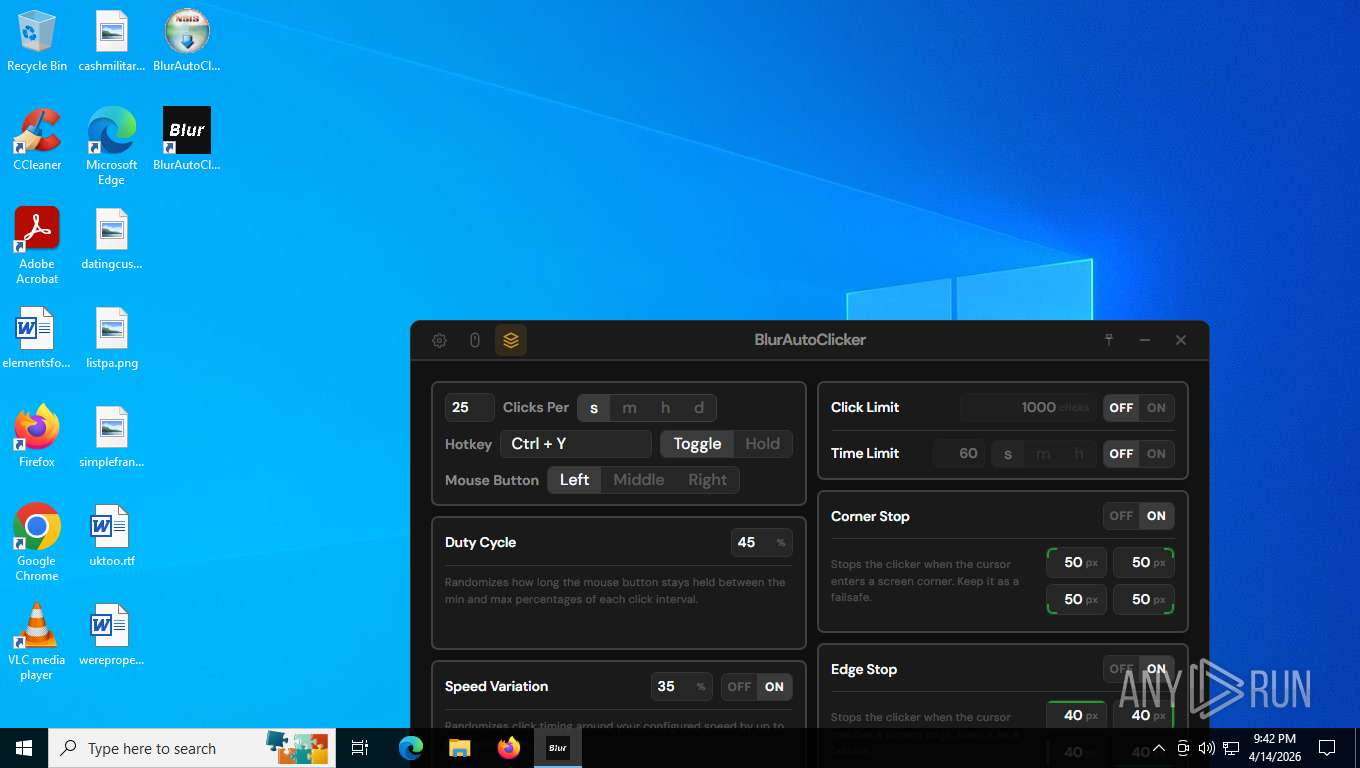Viewport: 1360px width, 768px height.
Task: Choose clicks per second unit 's'
Action: 594,408
